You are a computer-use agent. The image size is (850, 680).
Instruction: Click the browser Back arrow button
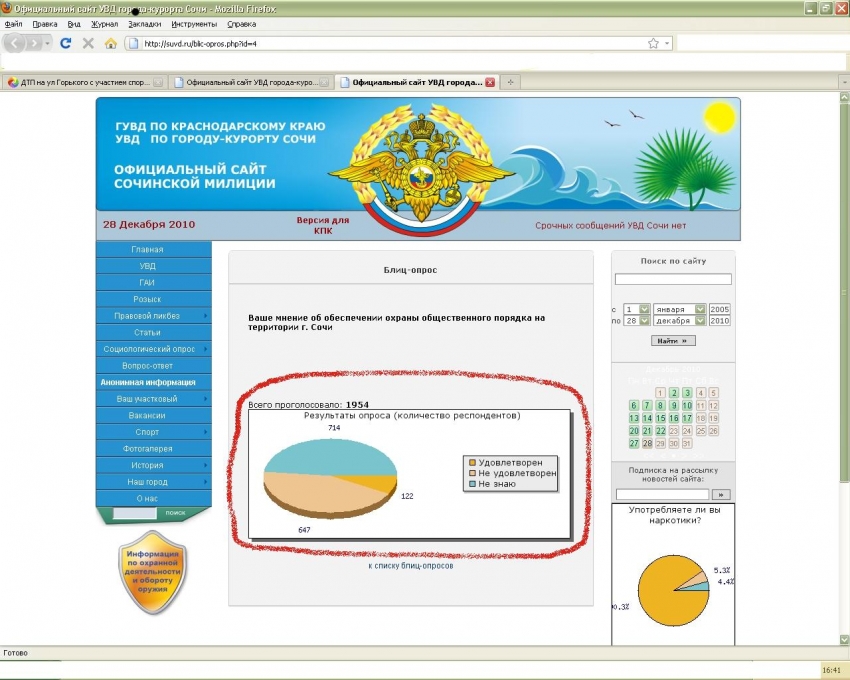click(16, 43)
